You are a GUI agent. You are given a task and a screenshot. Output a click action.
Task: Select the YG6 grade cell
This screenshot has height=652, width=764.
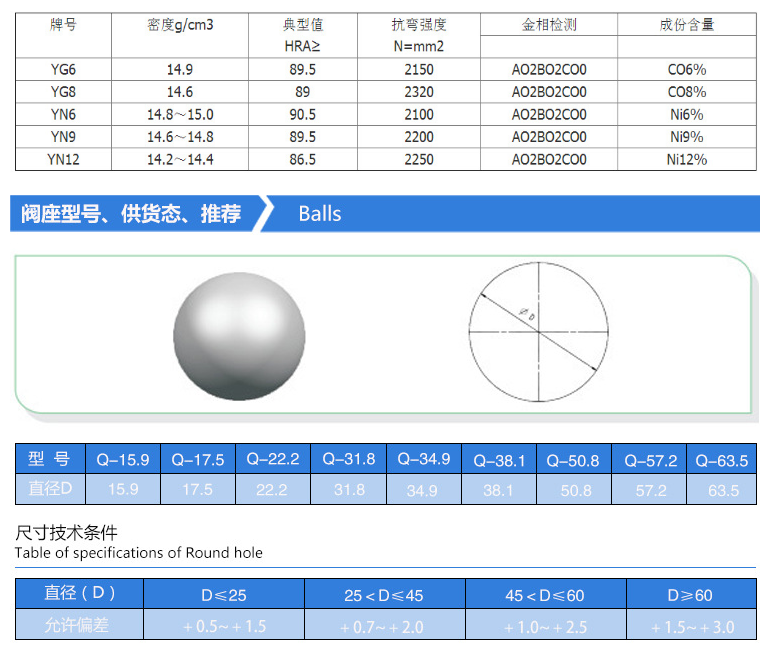[x=63, y=70]
